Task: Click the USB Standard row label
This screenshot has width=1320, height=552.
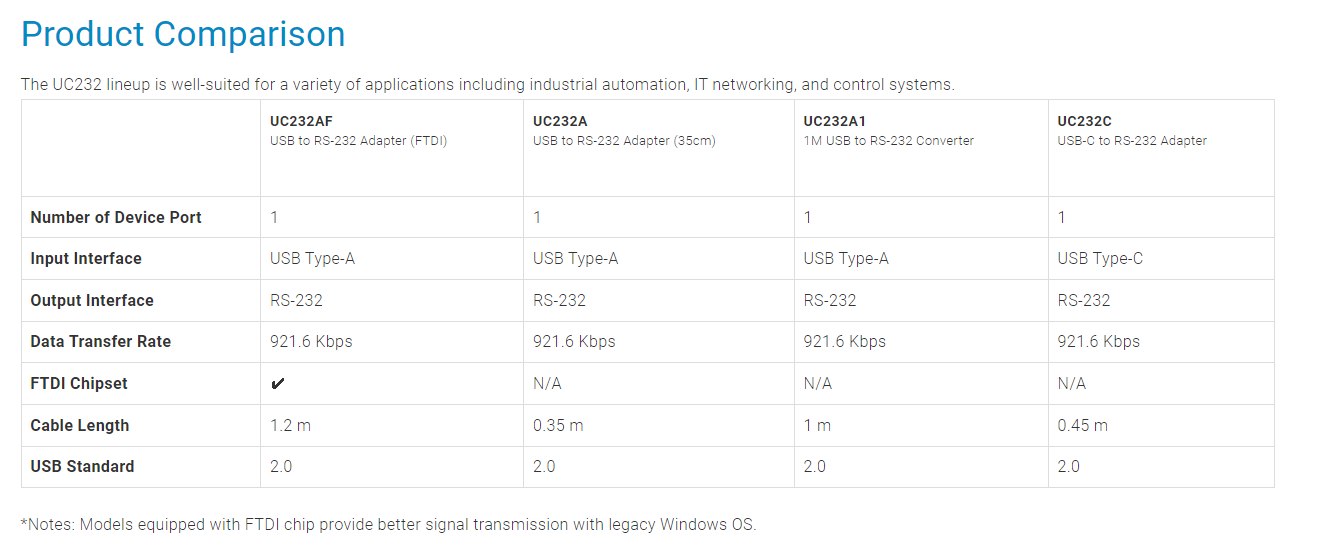Action: point(82,466)
